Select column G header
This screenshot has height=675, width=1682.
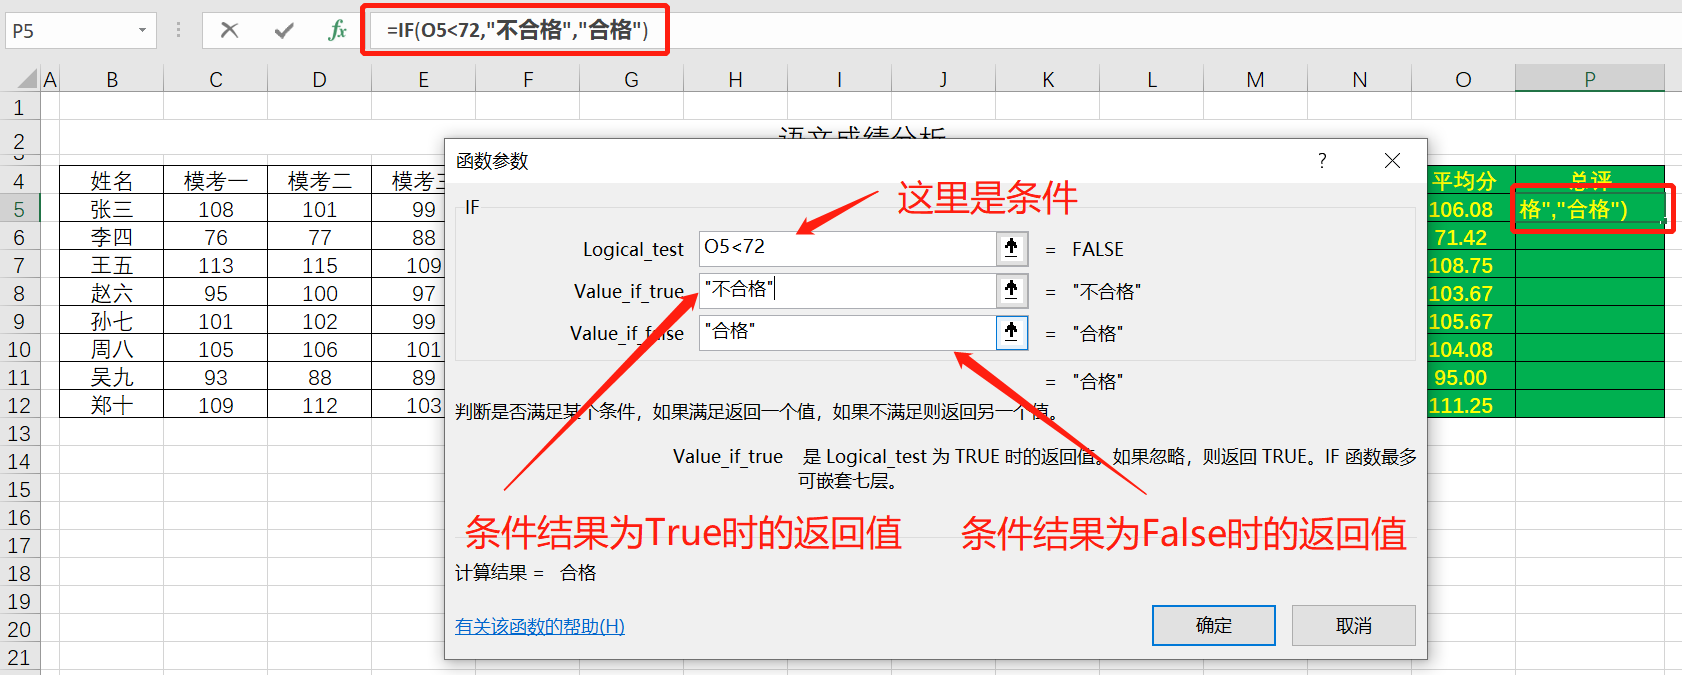pos(632,79)
